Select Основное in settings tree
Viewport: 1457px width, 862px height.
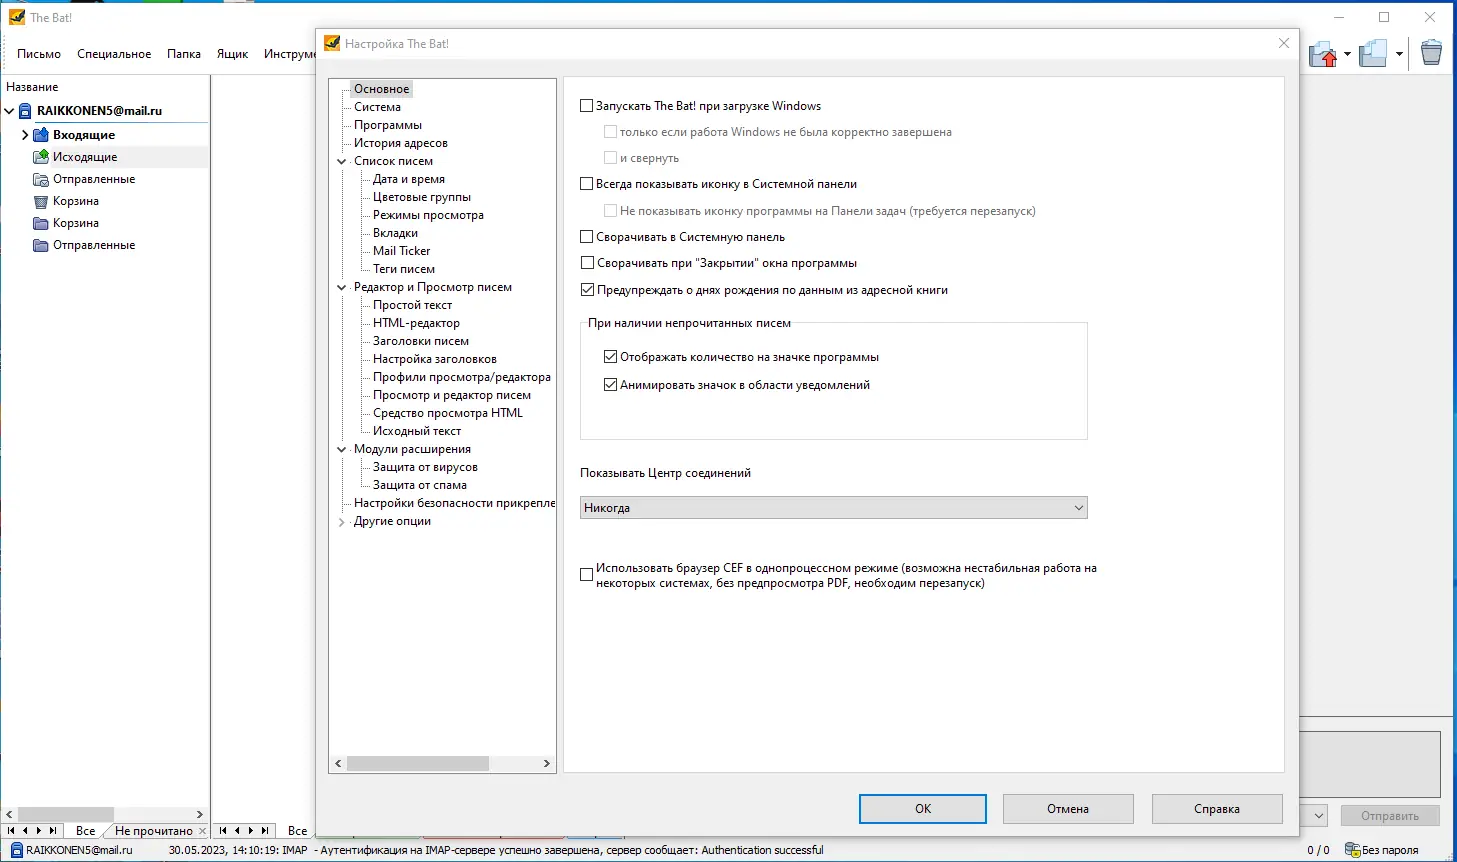(382, 89)
